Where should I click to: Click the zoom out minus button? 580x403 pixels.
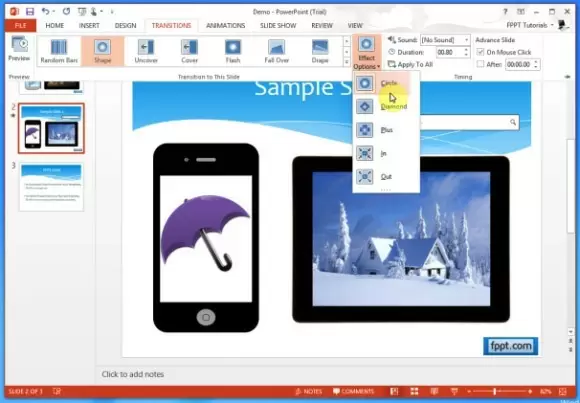469,392
